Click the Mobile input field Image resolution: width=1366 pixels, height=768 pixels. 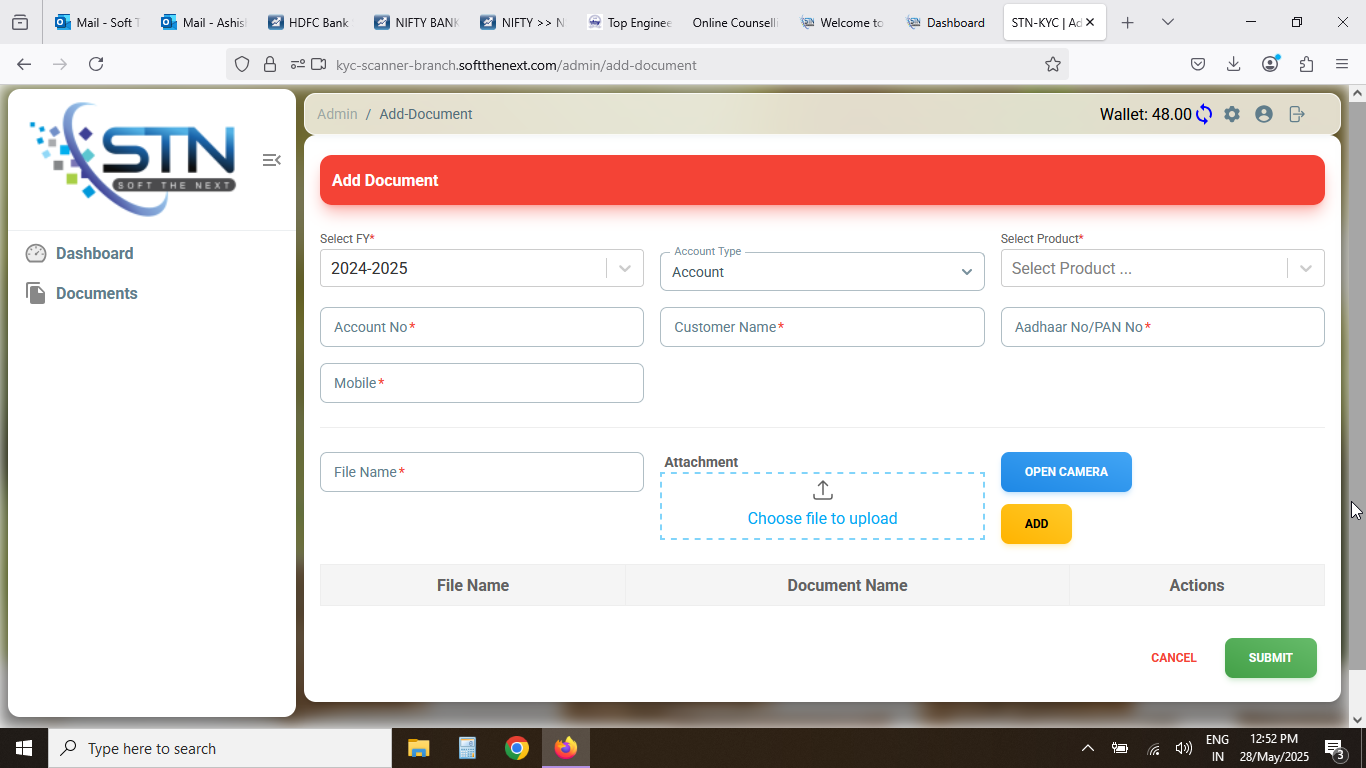tap(482, 383)
